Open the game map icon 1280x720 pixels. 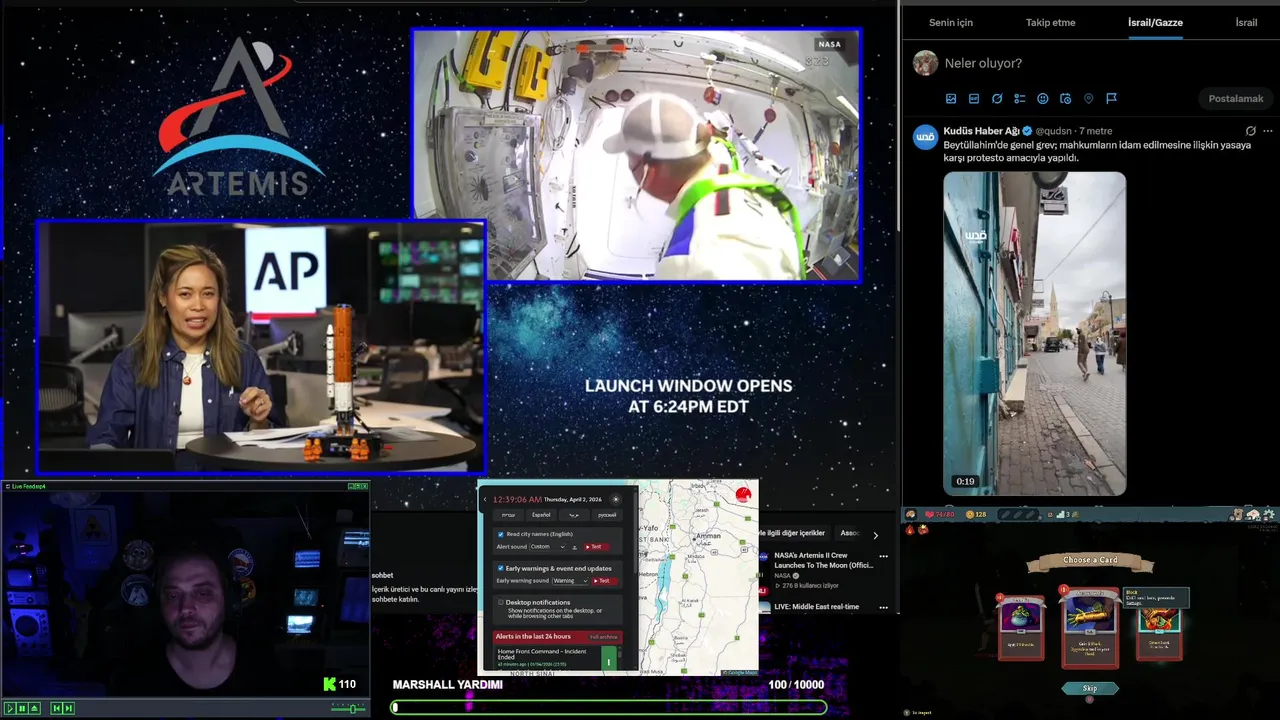click(x=1238, y=514)
